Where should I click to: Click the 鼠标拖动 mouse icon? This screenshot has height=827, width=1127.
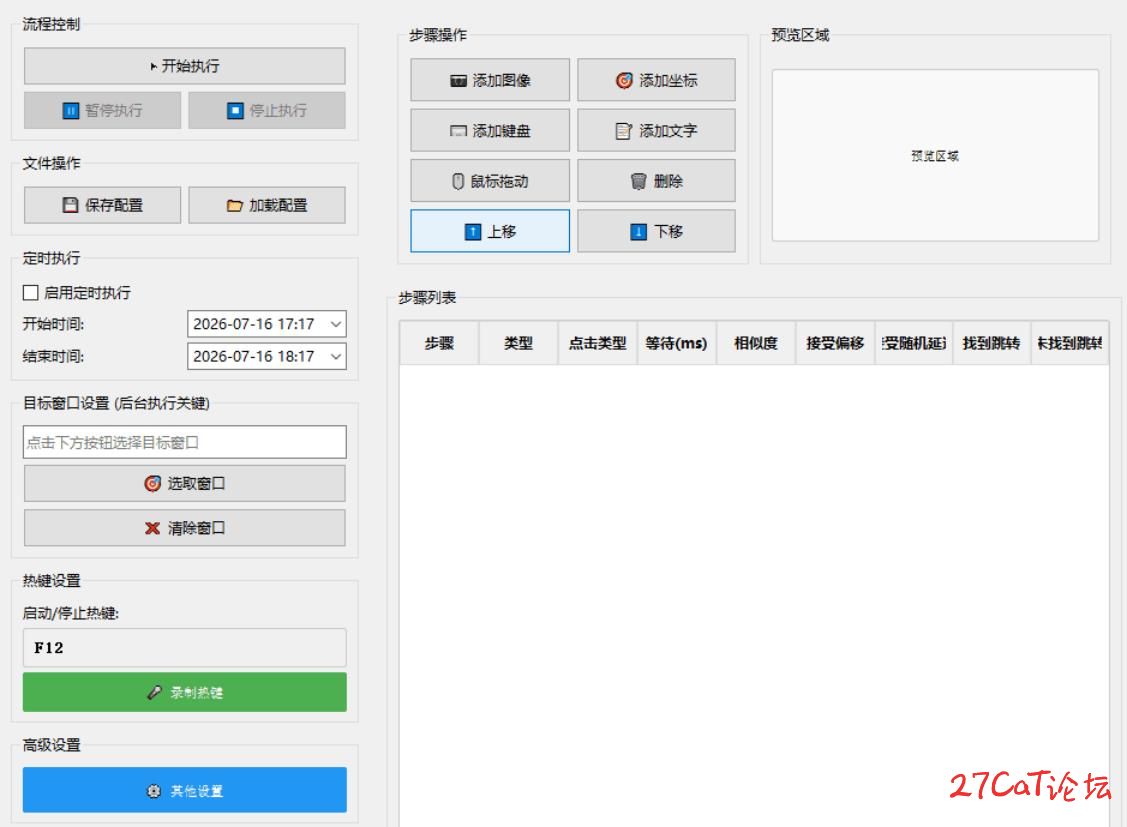tap(458, 181)
